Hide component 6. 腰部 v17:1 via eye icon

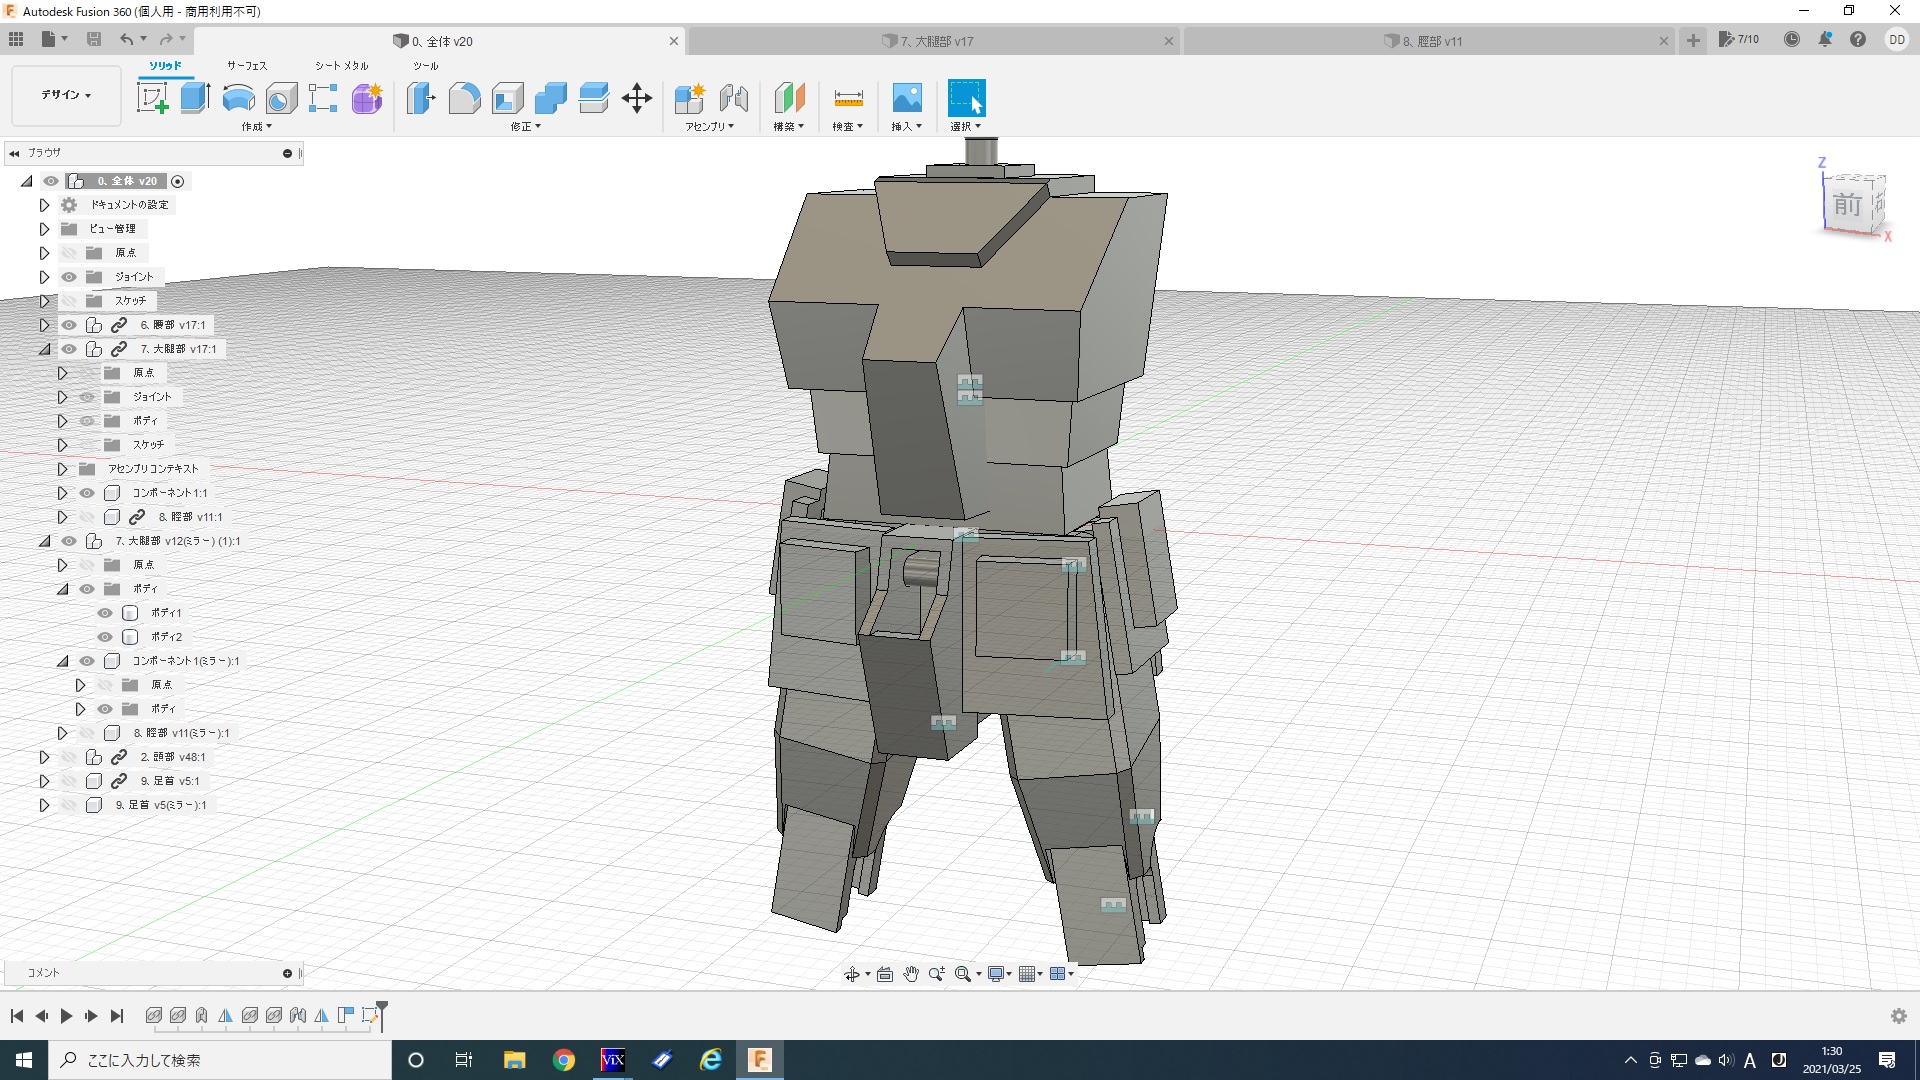click(x=69, y=325)
